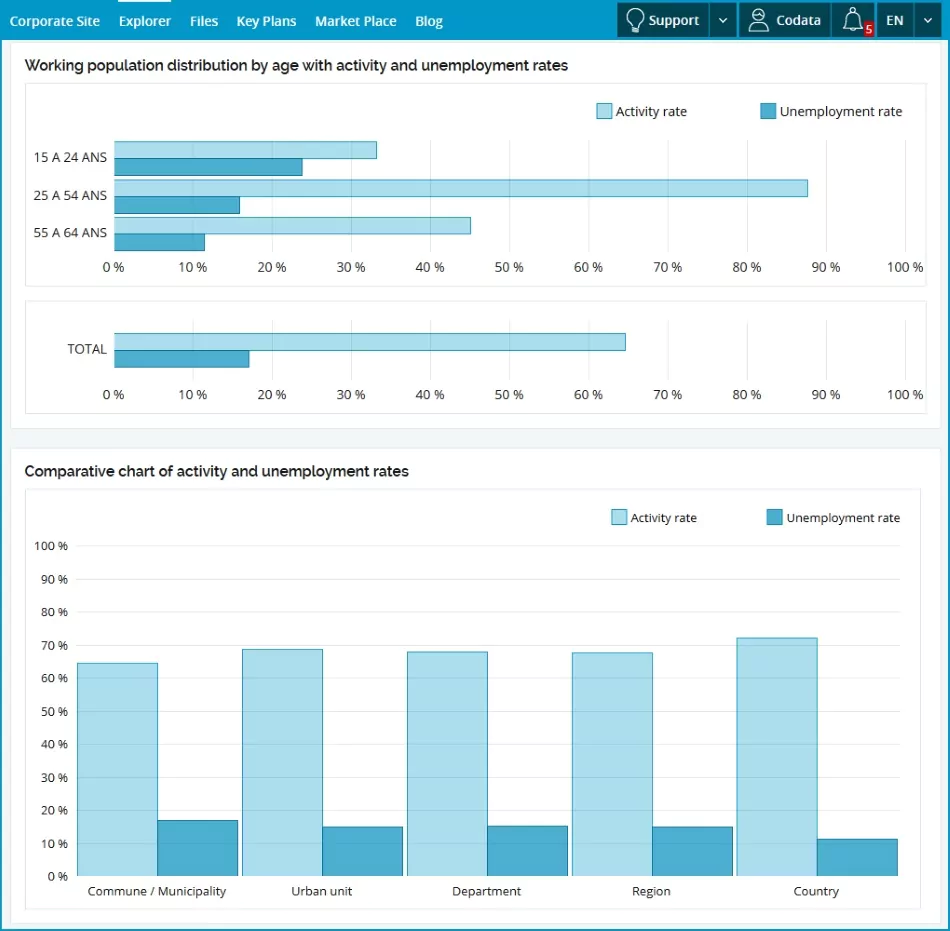The image size is (950, 931).
Task: Click the Country axis label
Action: point(816,891)
